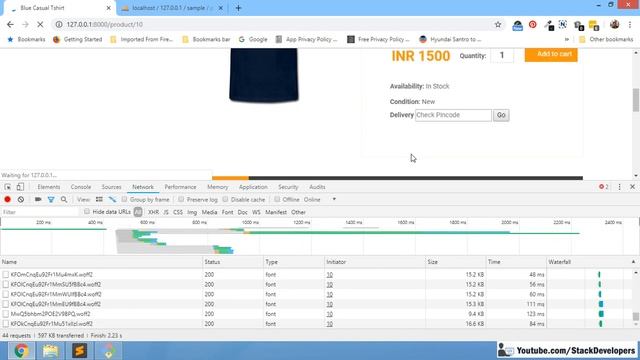Screen dimensions: 640x360
Task: Stop loading the page
Action: click(40, 24)
